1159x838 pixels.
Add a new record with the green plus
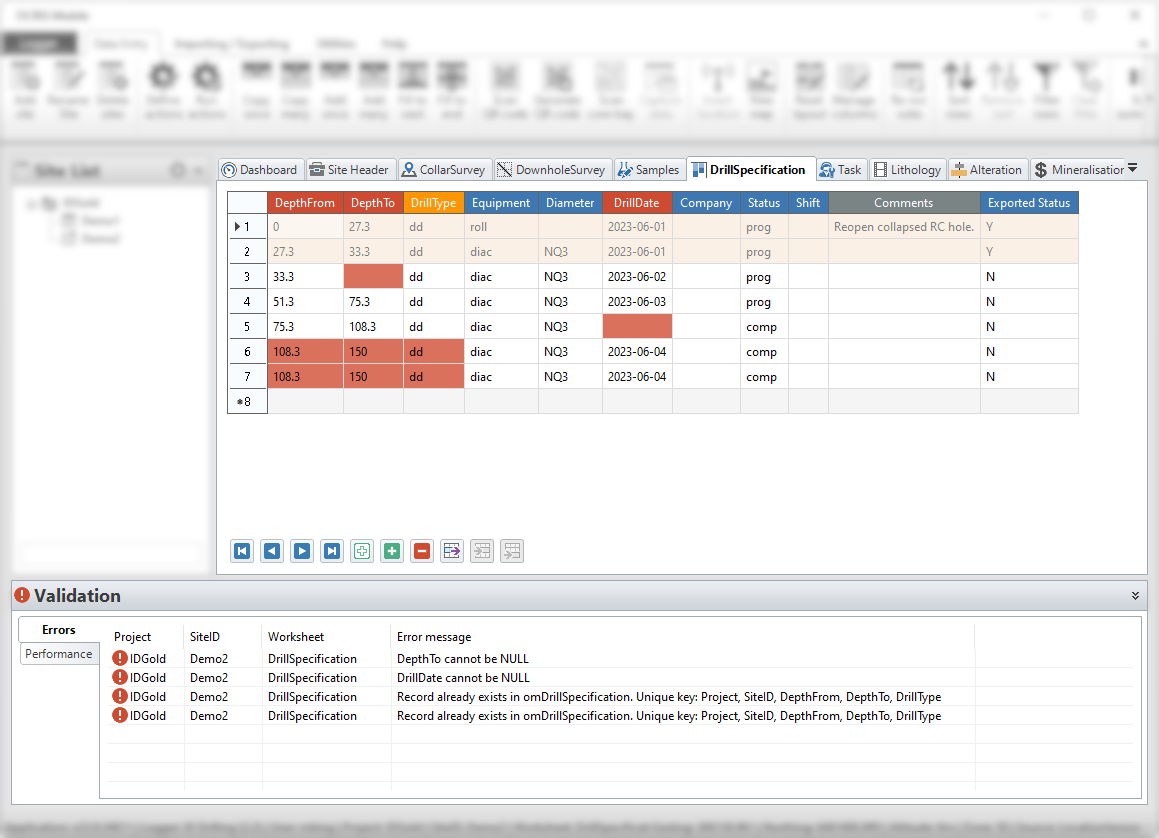(x=391, y=550)
